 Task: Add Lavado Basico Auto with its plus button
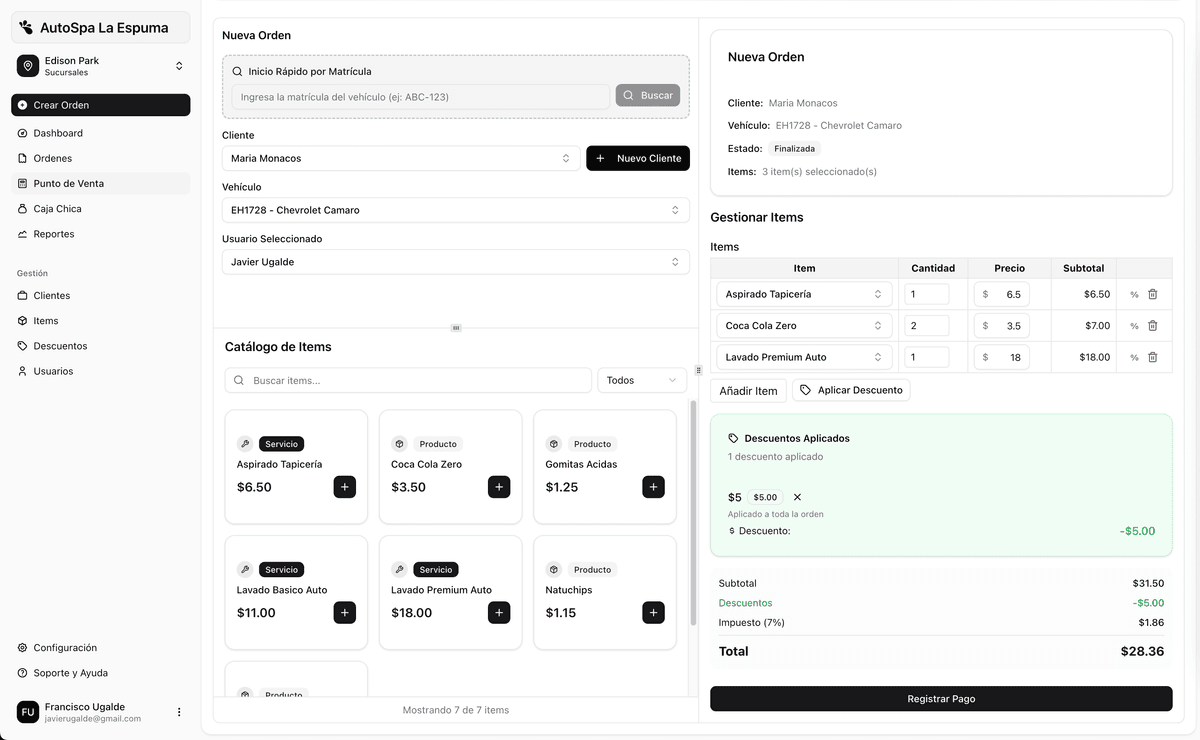[x=344, y=612]
